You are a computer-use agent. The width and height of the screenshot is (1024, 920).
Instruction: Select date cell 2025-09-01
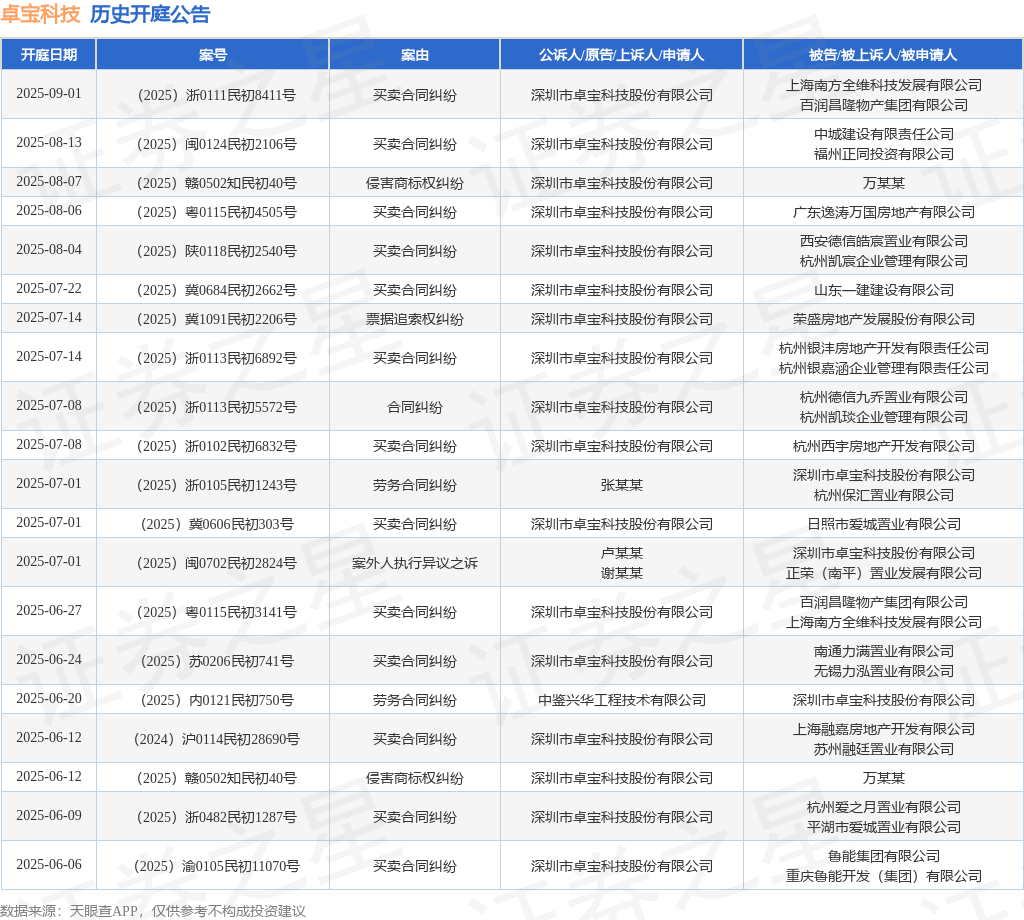click(49, 93)
